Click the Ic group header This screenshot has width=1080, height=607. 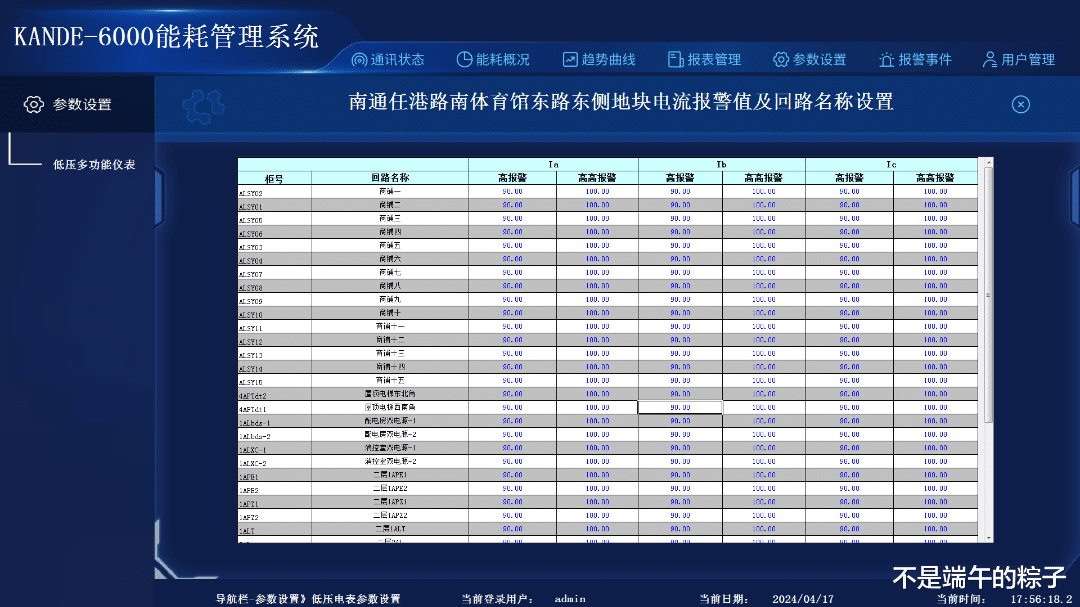pos(891,165)
